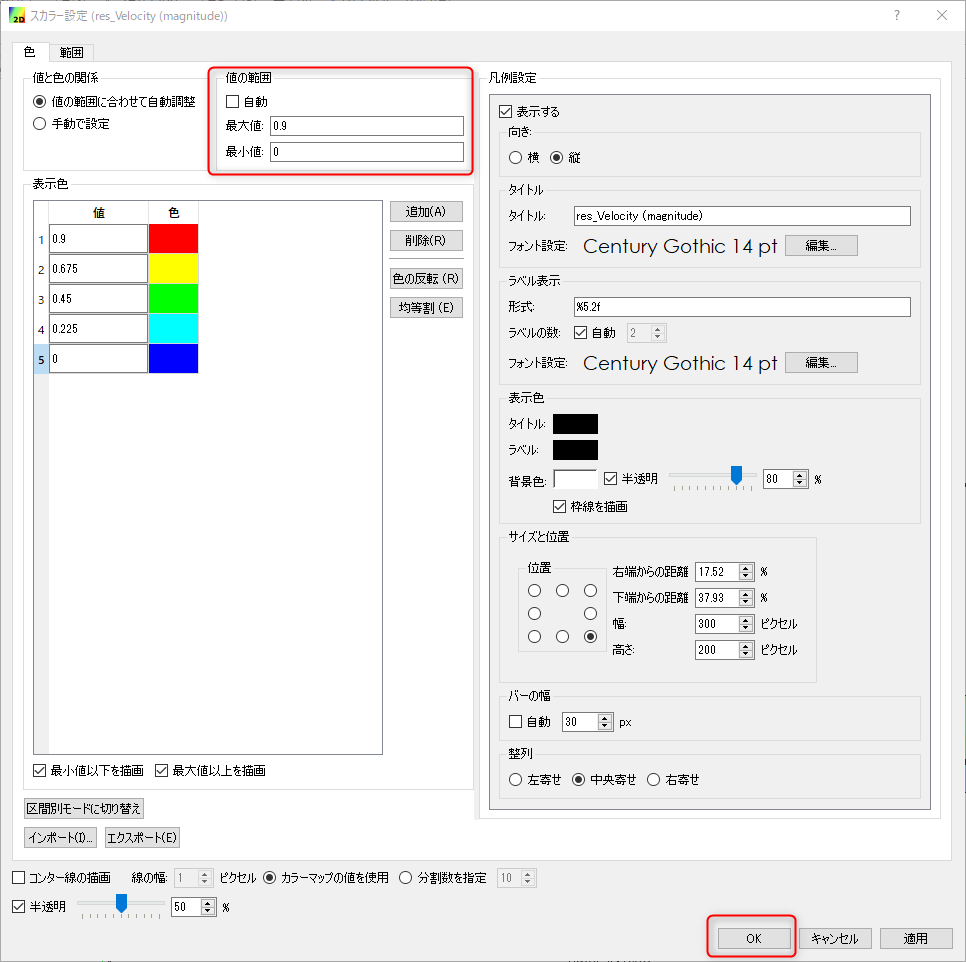The image size is (966, 962).
Task: Click the 色の反転 (R) button
Action: click(x=426, y=278)
